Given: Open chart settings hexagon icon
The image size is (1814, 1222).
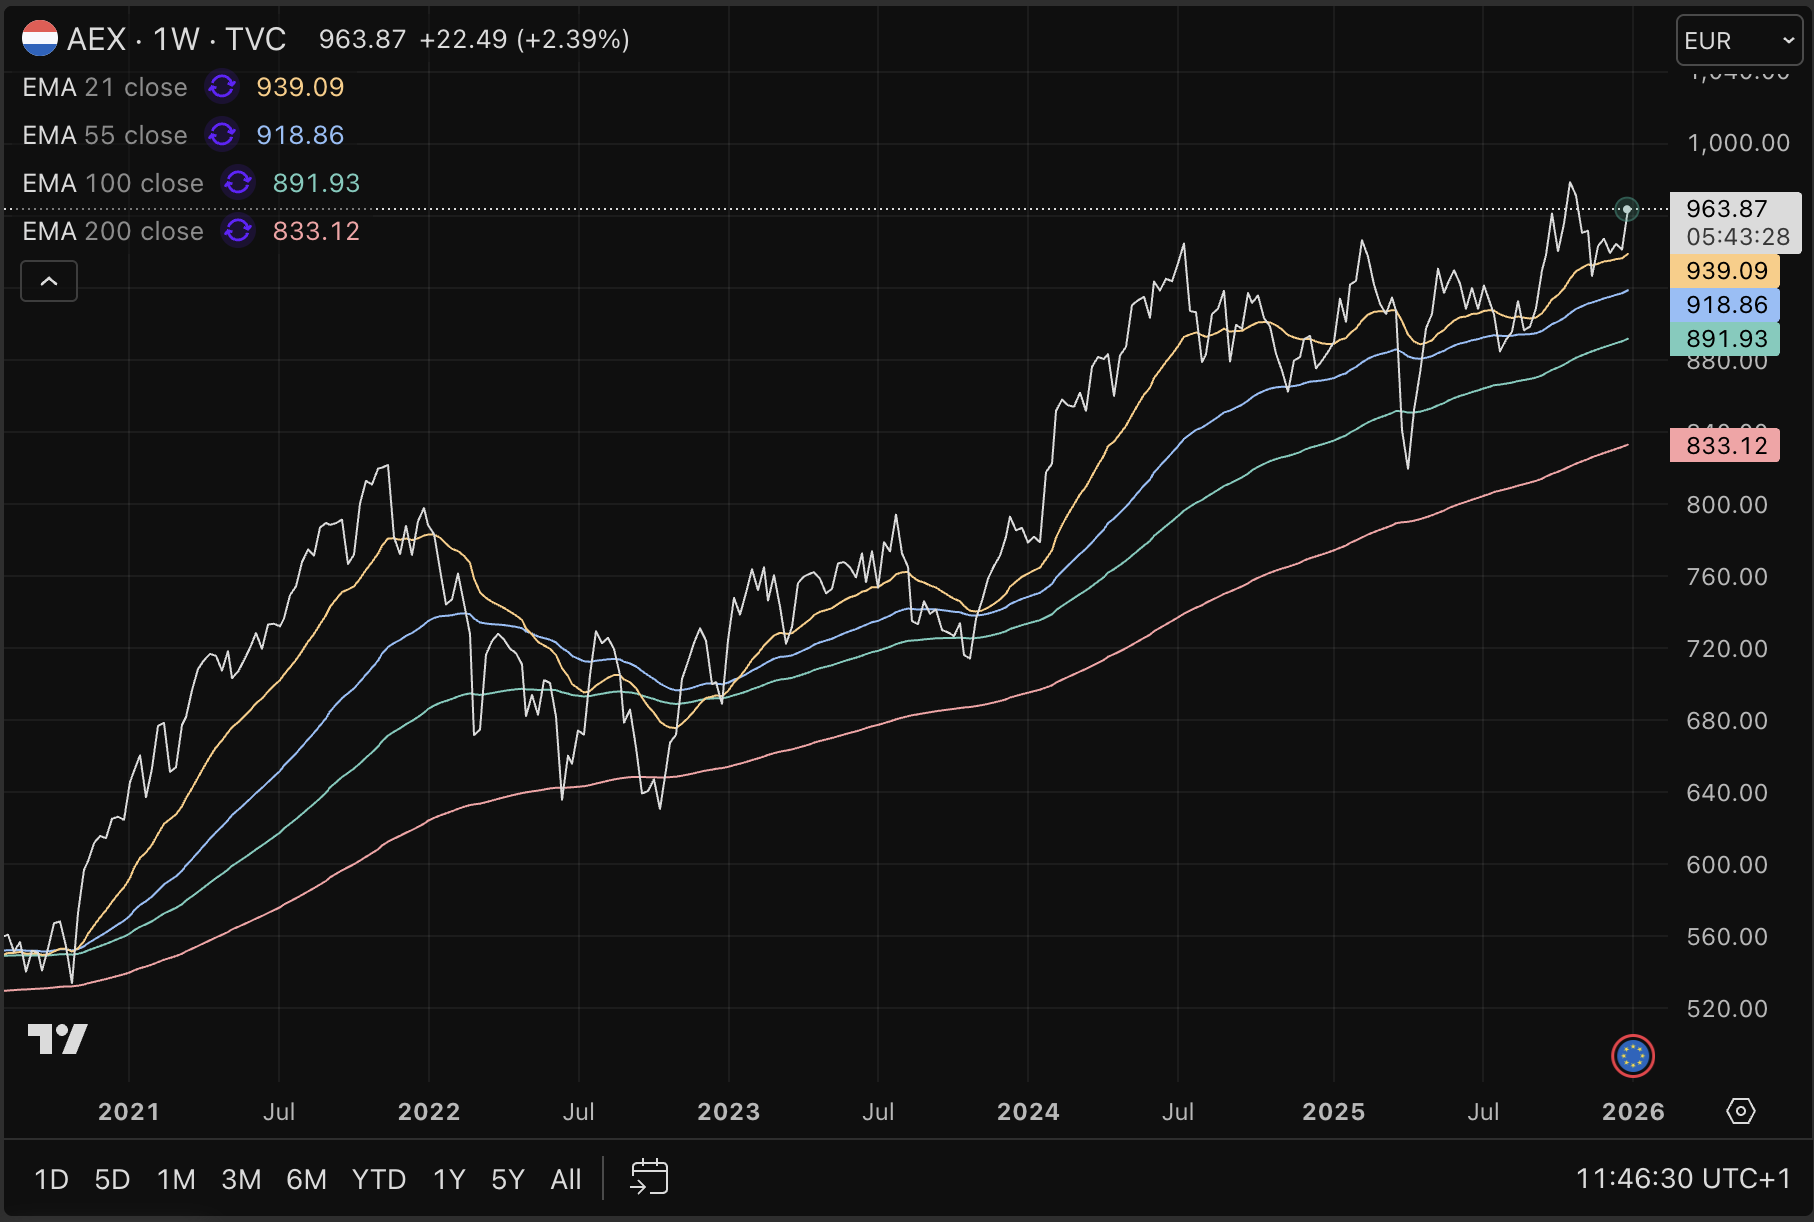Looking at the screenshot, I should [x=1741, y=1111].
